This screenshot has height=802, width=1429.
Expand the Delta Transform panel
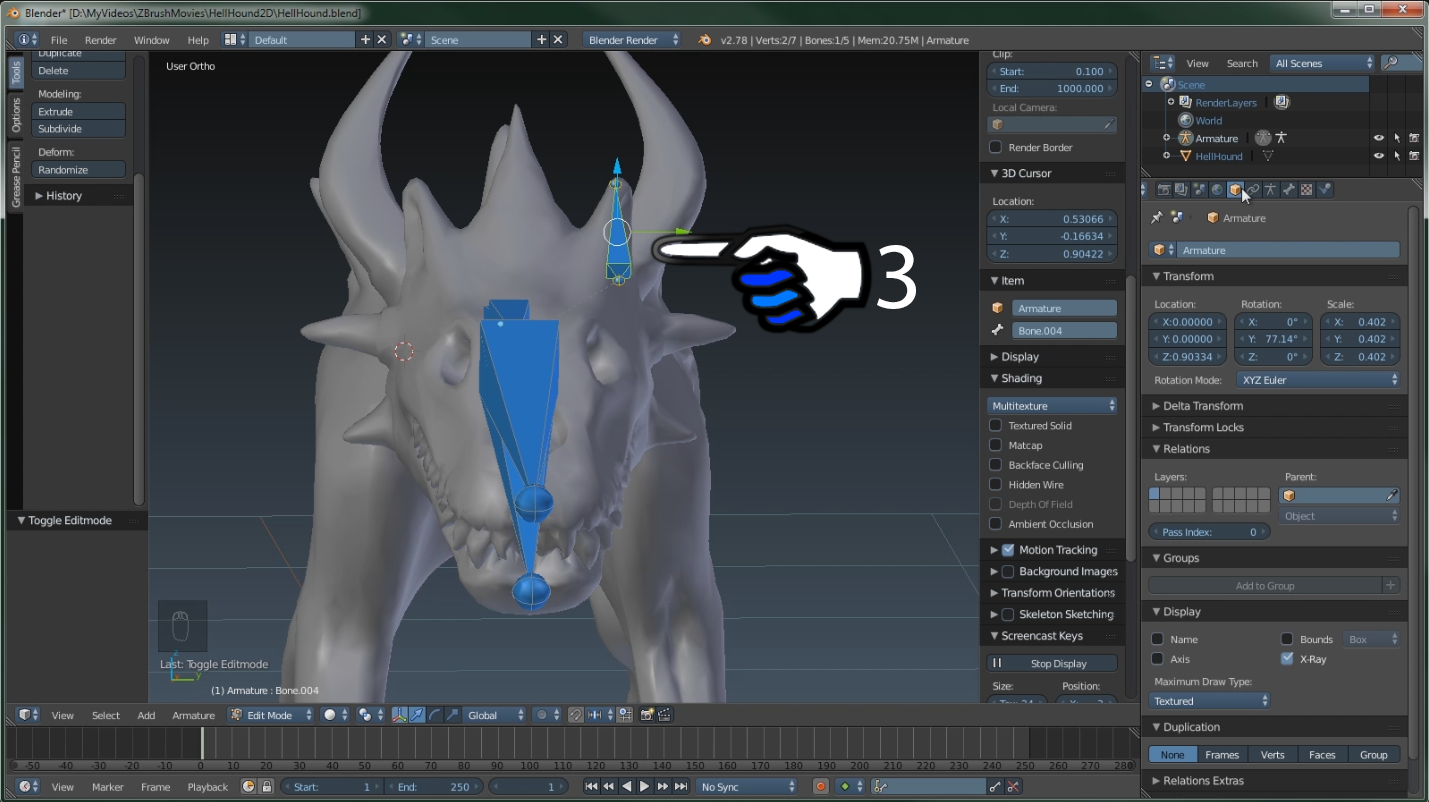(x=1202, y=406)
